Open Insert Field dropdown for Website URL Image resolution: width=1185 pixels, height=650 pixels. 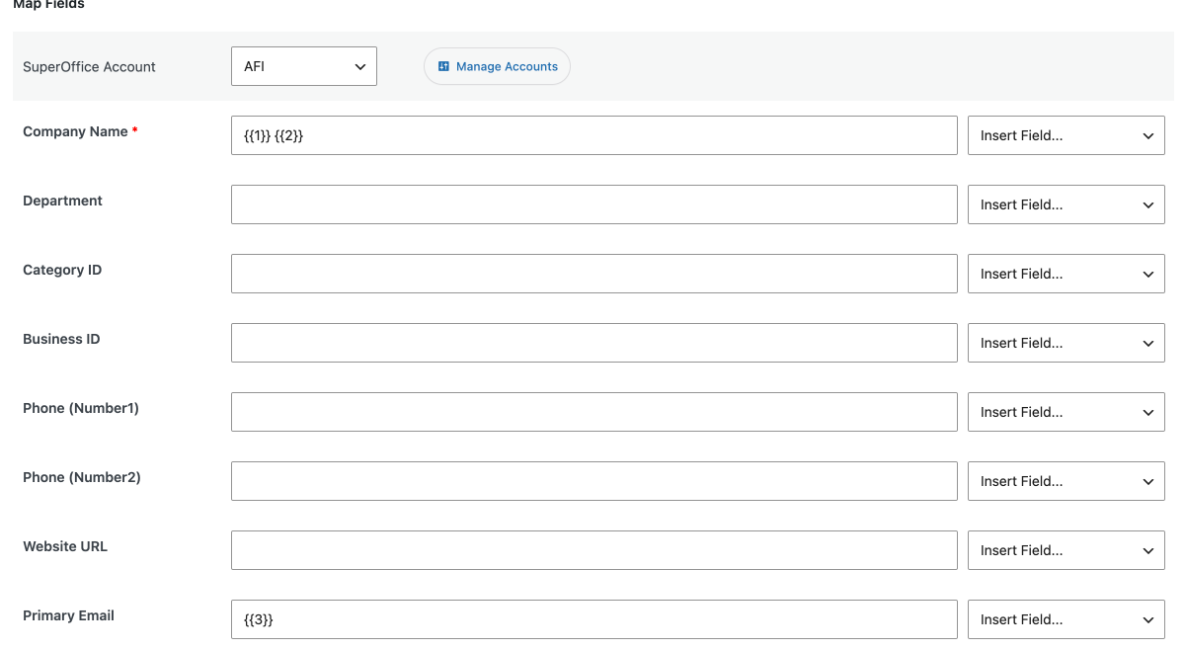[1066, 550]
